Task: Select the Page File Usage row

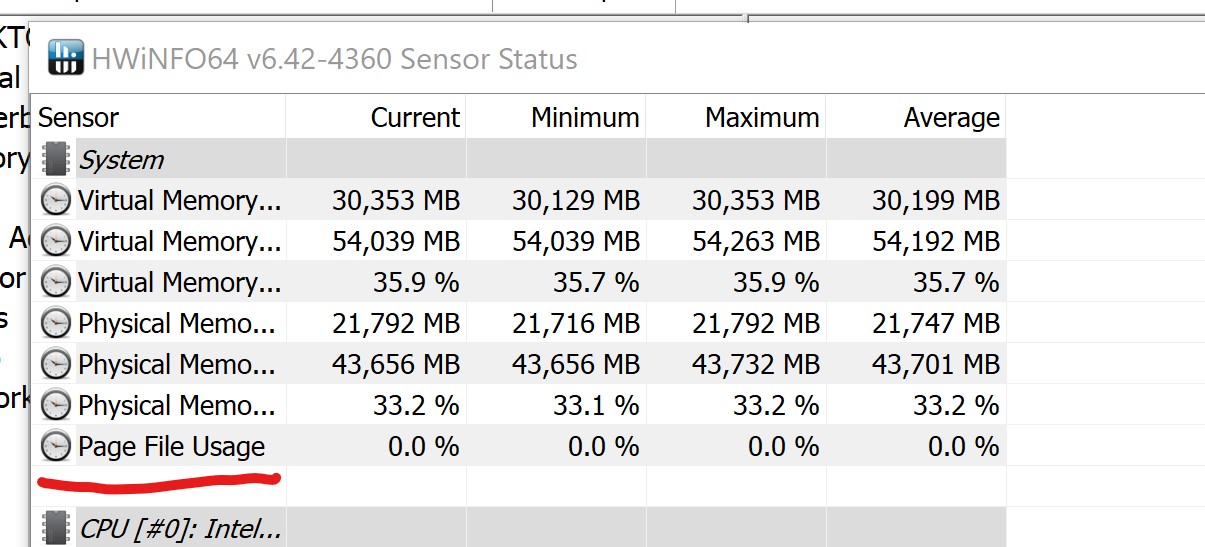Action: (x=519, y=446)
